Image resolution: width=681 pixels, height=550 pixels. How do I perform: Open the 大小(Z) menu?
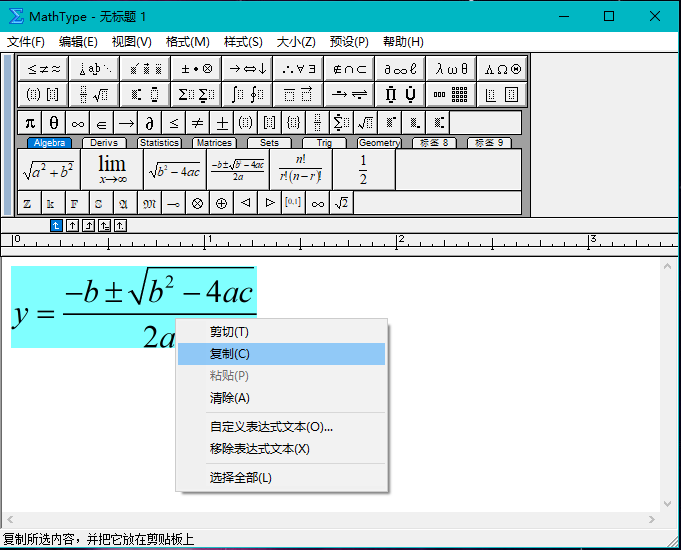296,42
